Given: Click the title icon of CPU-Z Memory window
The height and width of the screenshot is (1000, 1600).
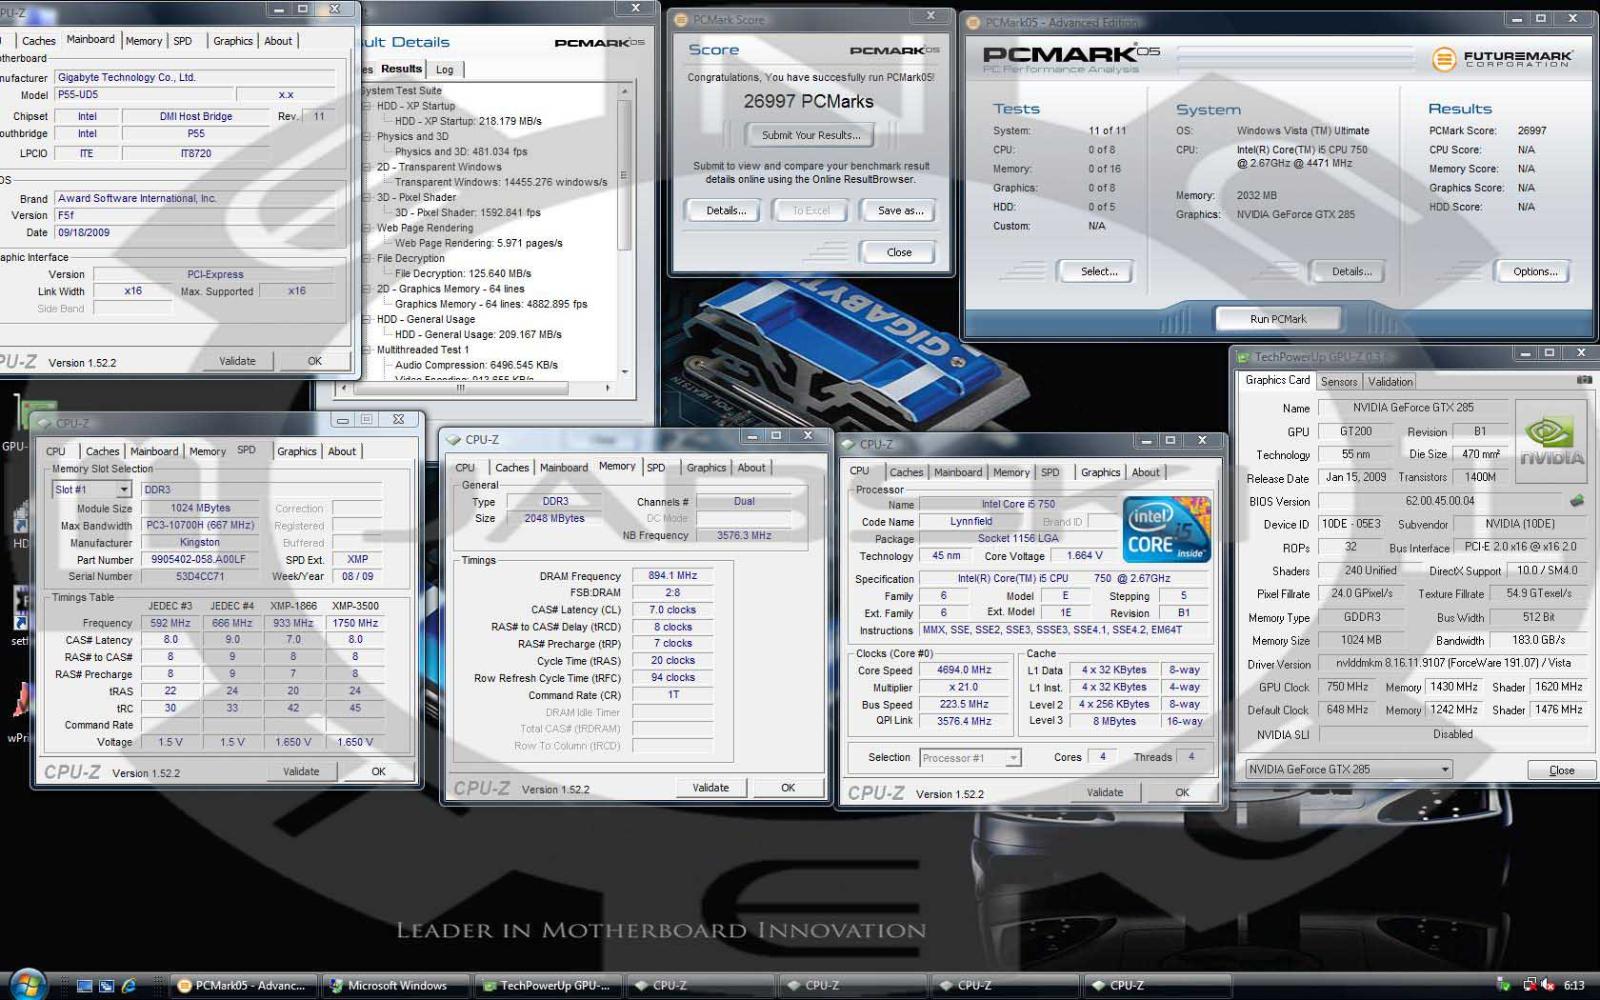Looking at the screenshot, I should coord(455,440).
